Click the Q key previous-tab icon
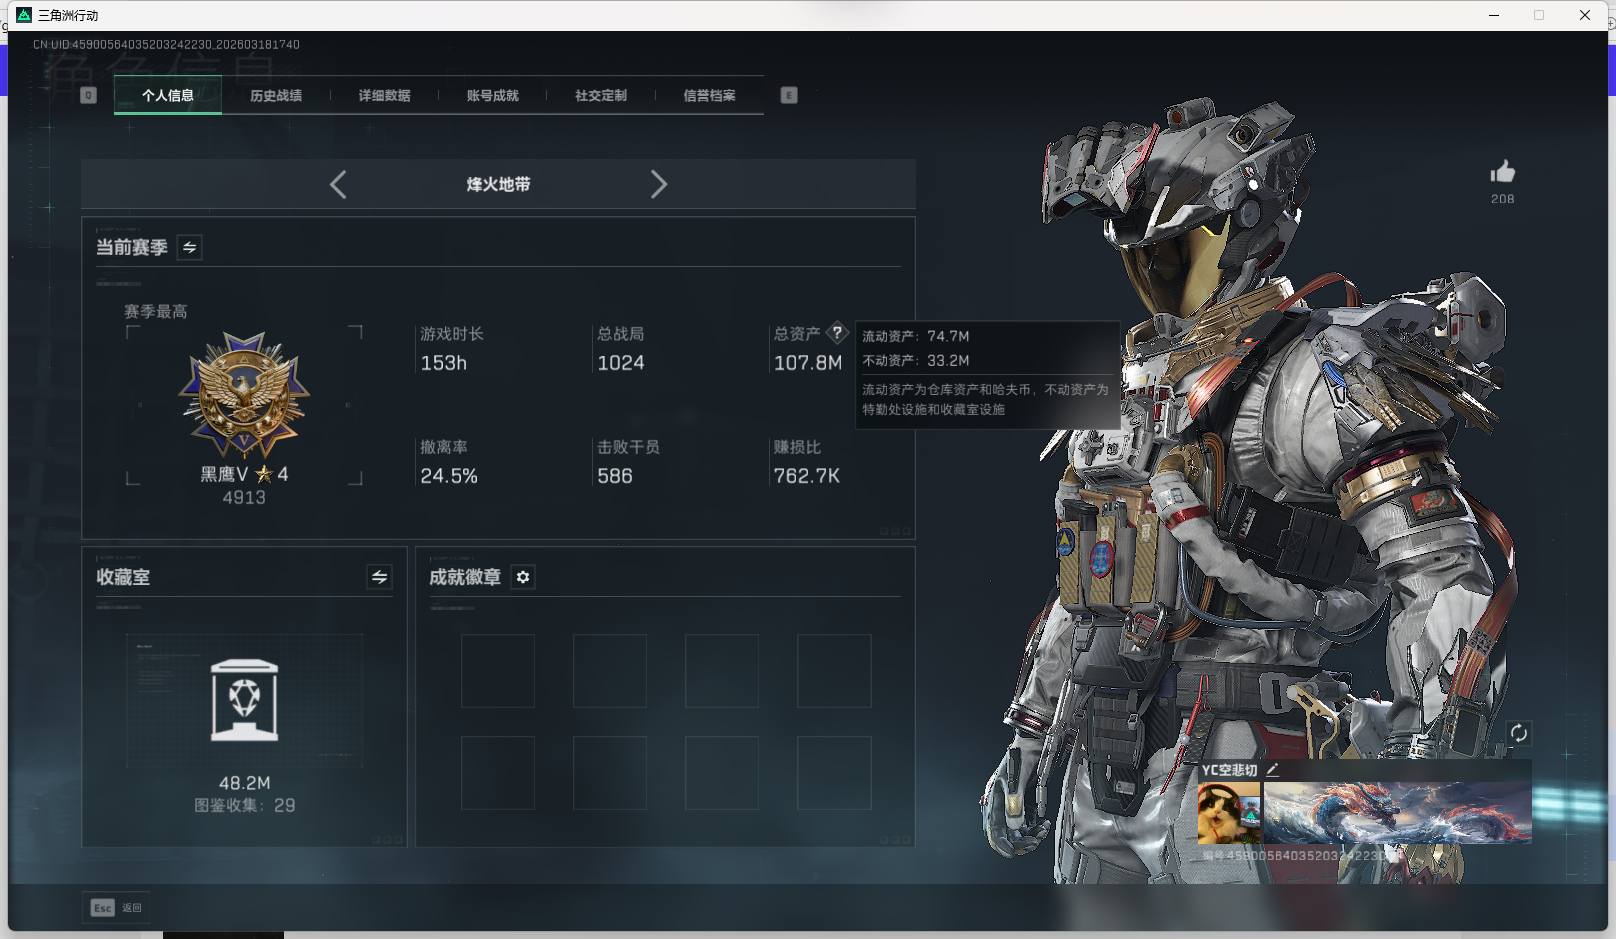1616x939 pixels. click(x=88, y=95)
